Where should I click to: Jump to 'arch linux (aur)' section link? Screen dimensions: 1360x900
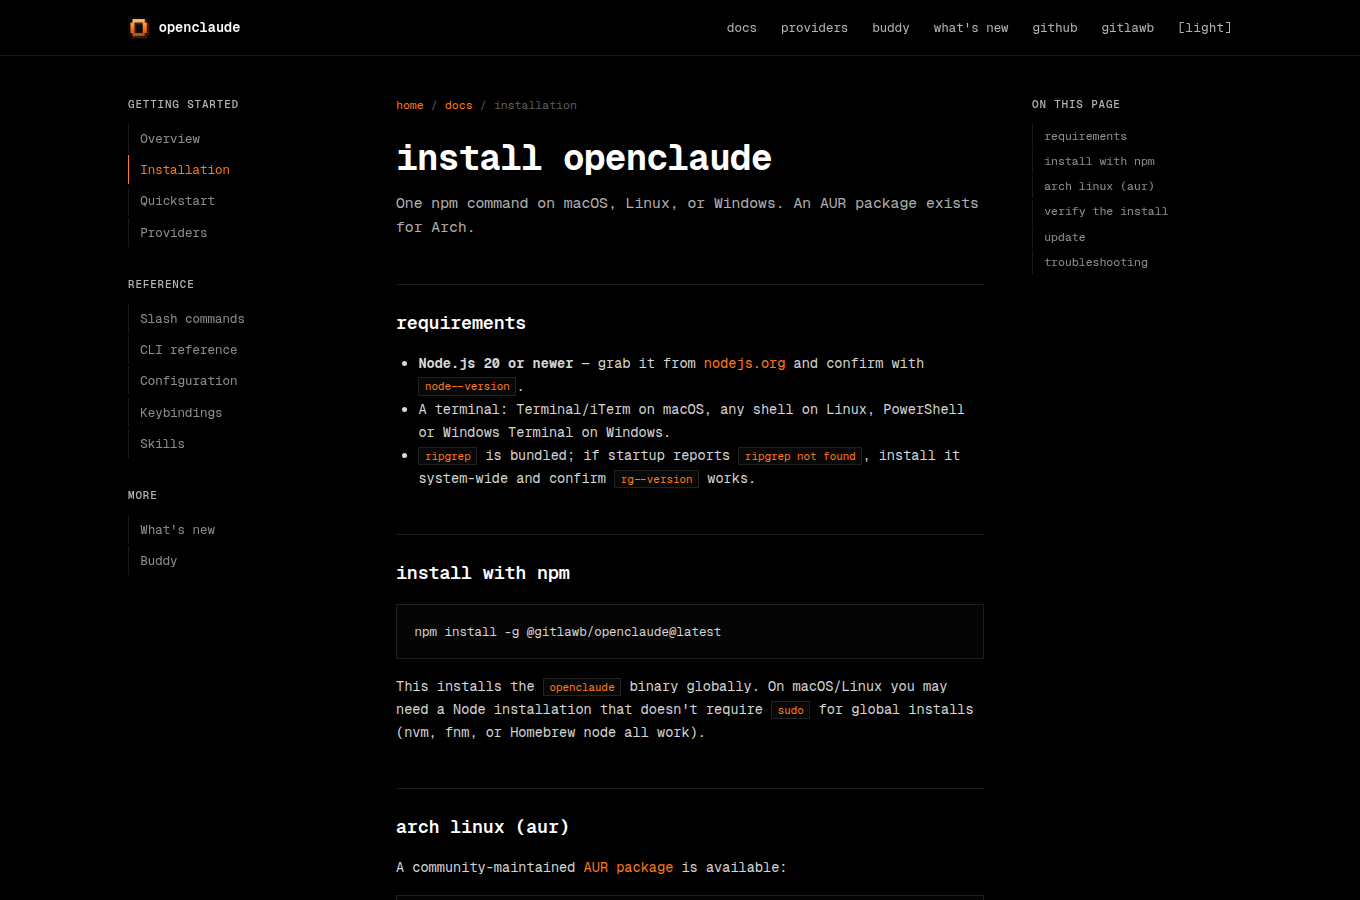tap(1099, 186)
